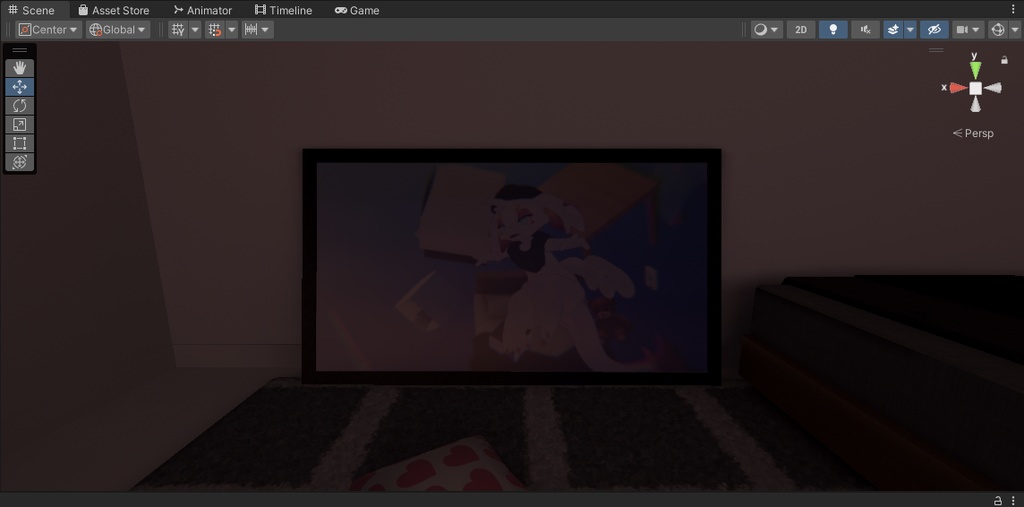Expand grid visibility options arrow
Image resolution: width=1024 pixels, height=507 pixels.
click(x=195, y=29)
